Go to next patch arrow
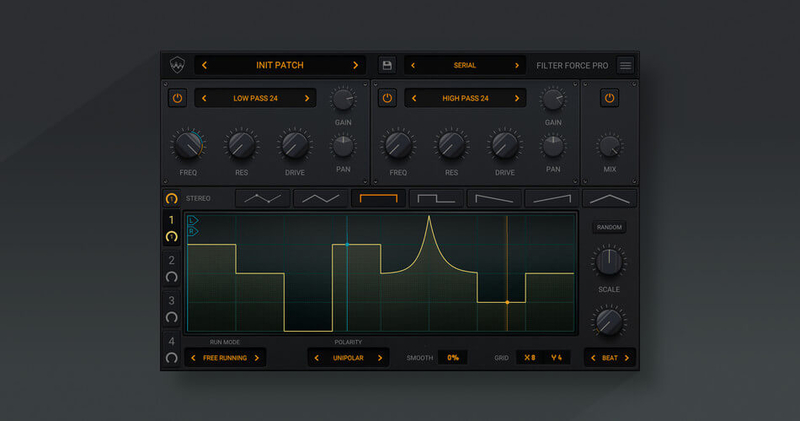Screen dimensions: 800x421 [356, 65]
